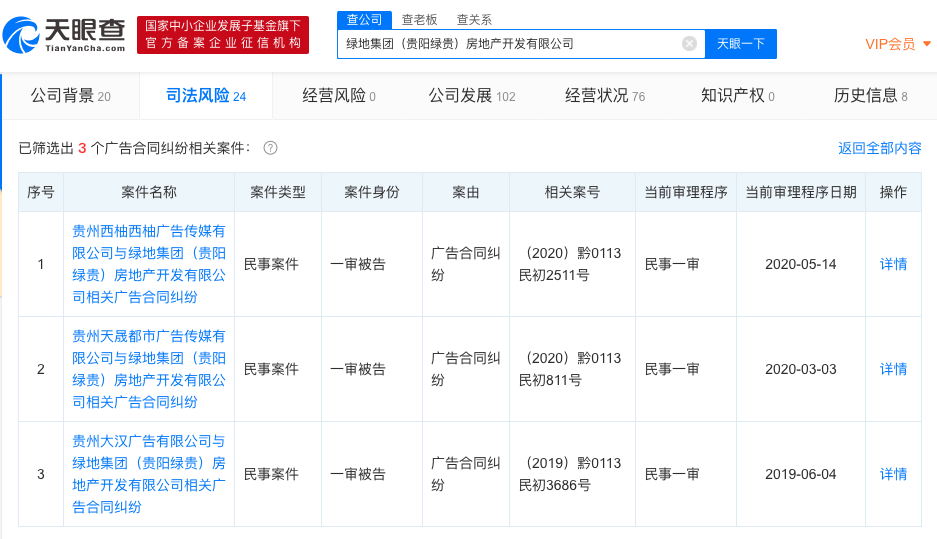Open the 经营风险 0 tab

pos(339,96)
